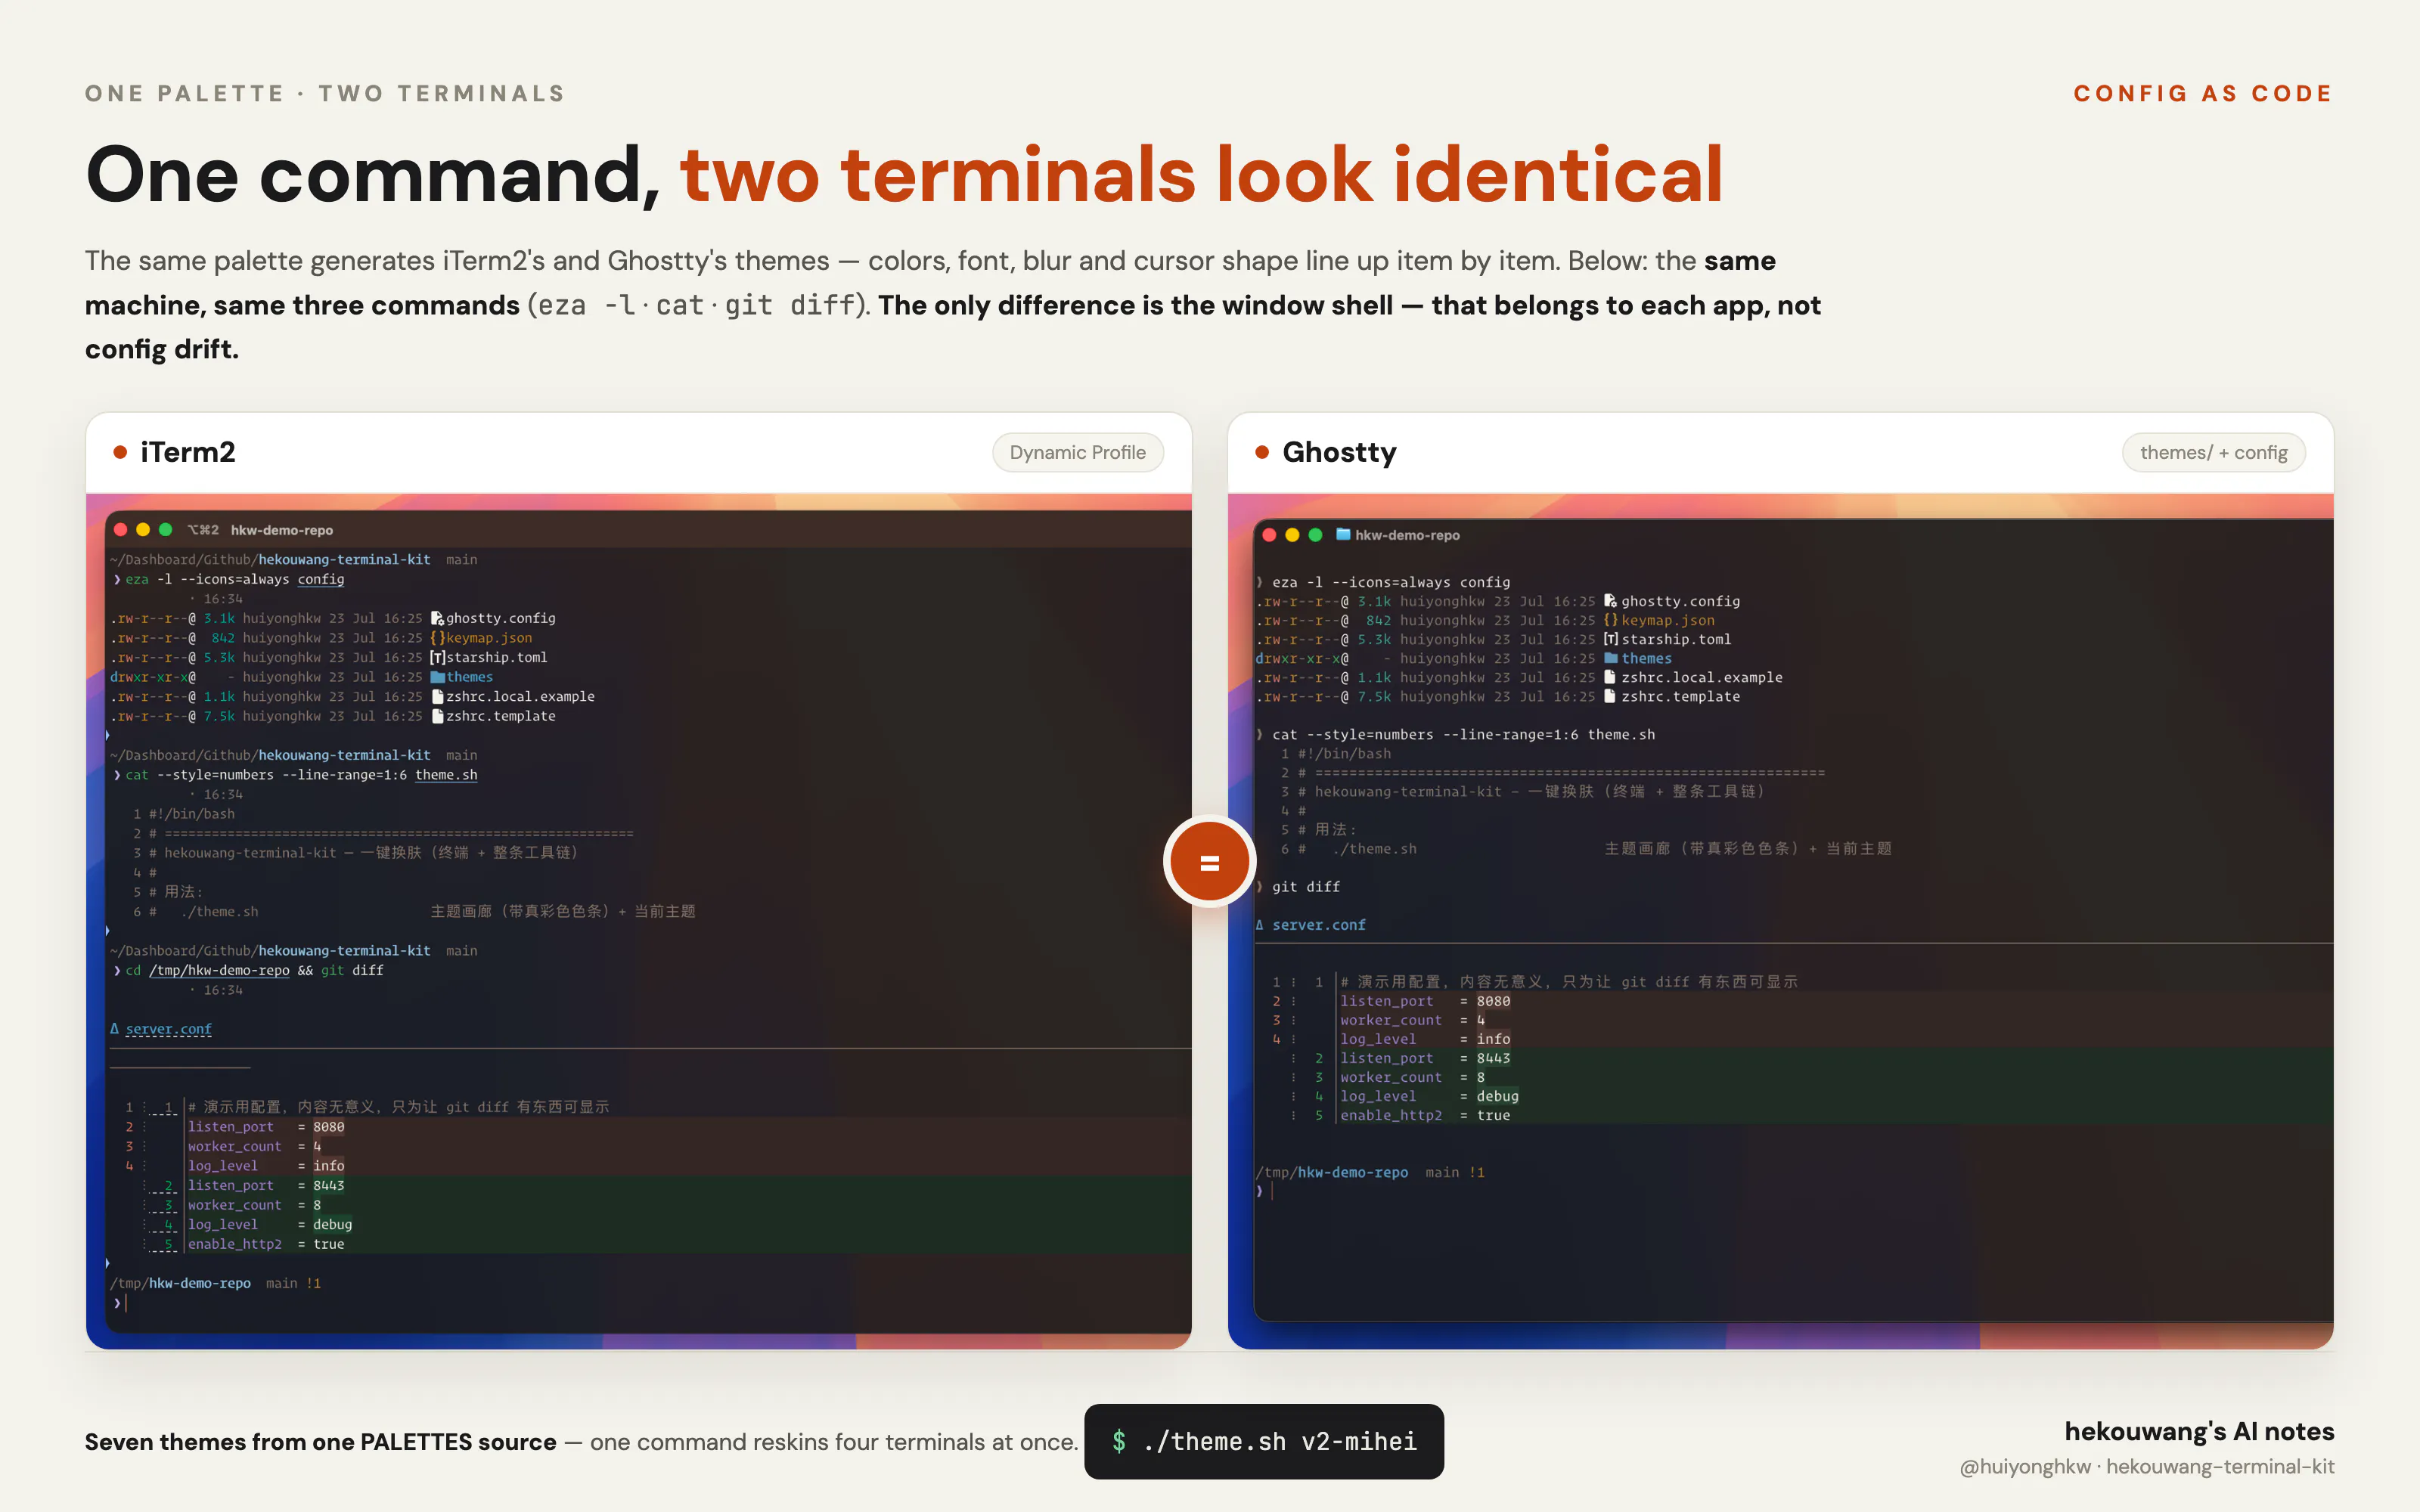Click the #!/bin/bash line in iTerm2 output

[192, 814]
